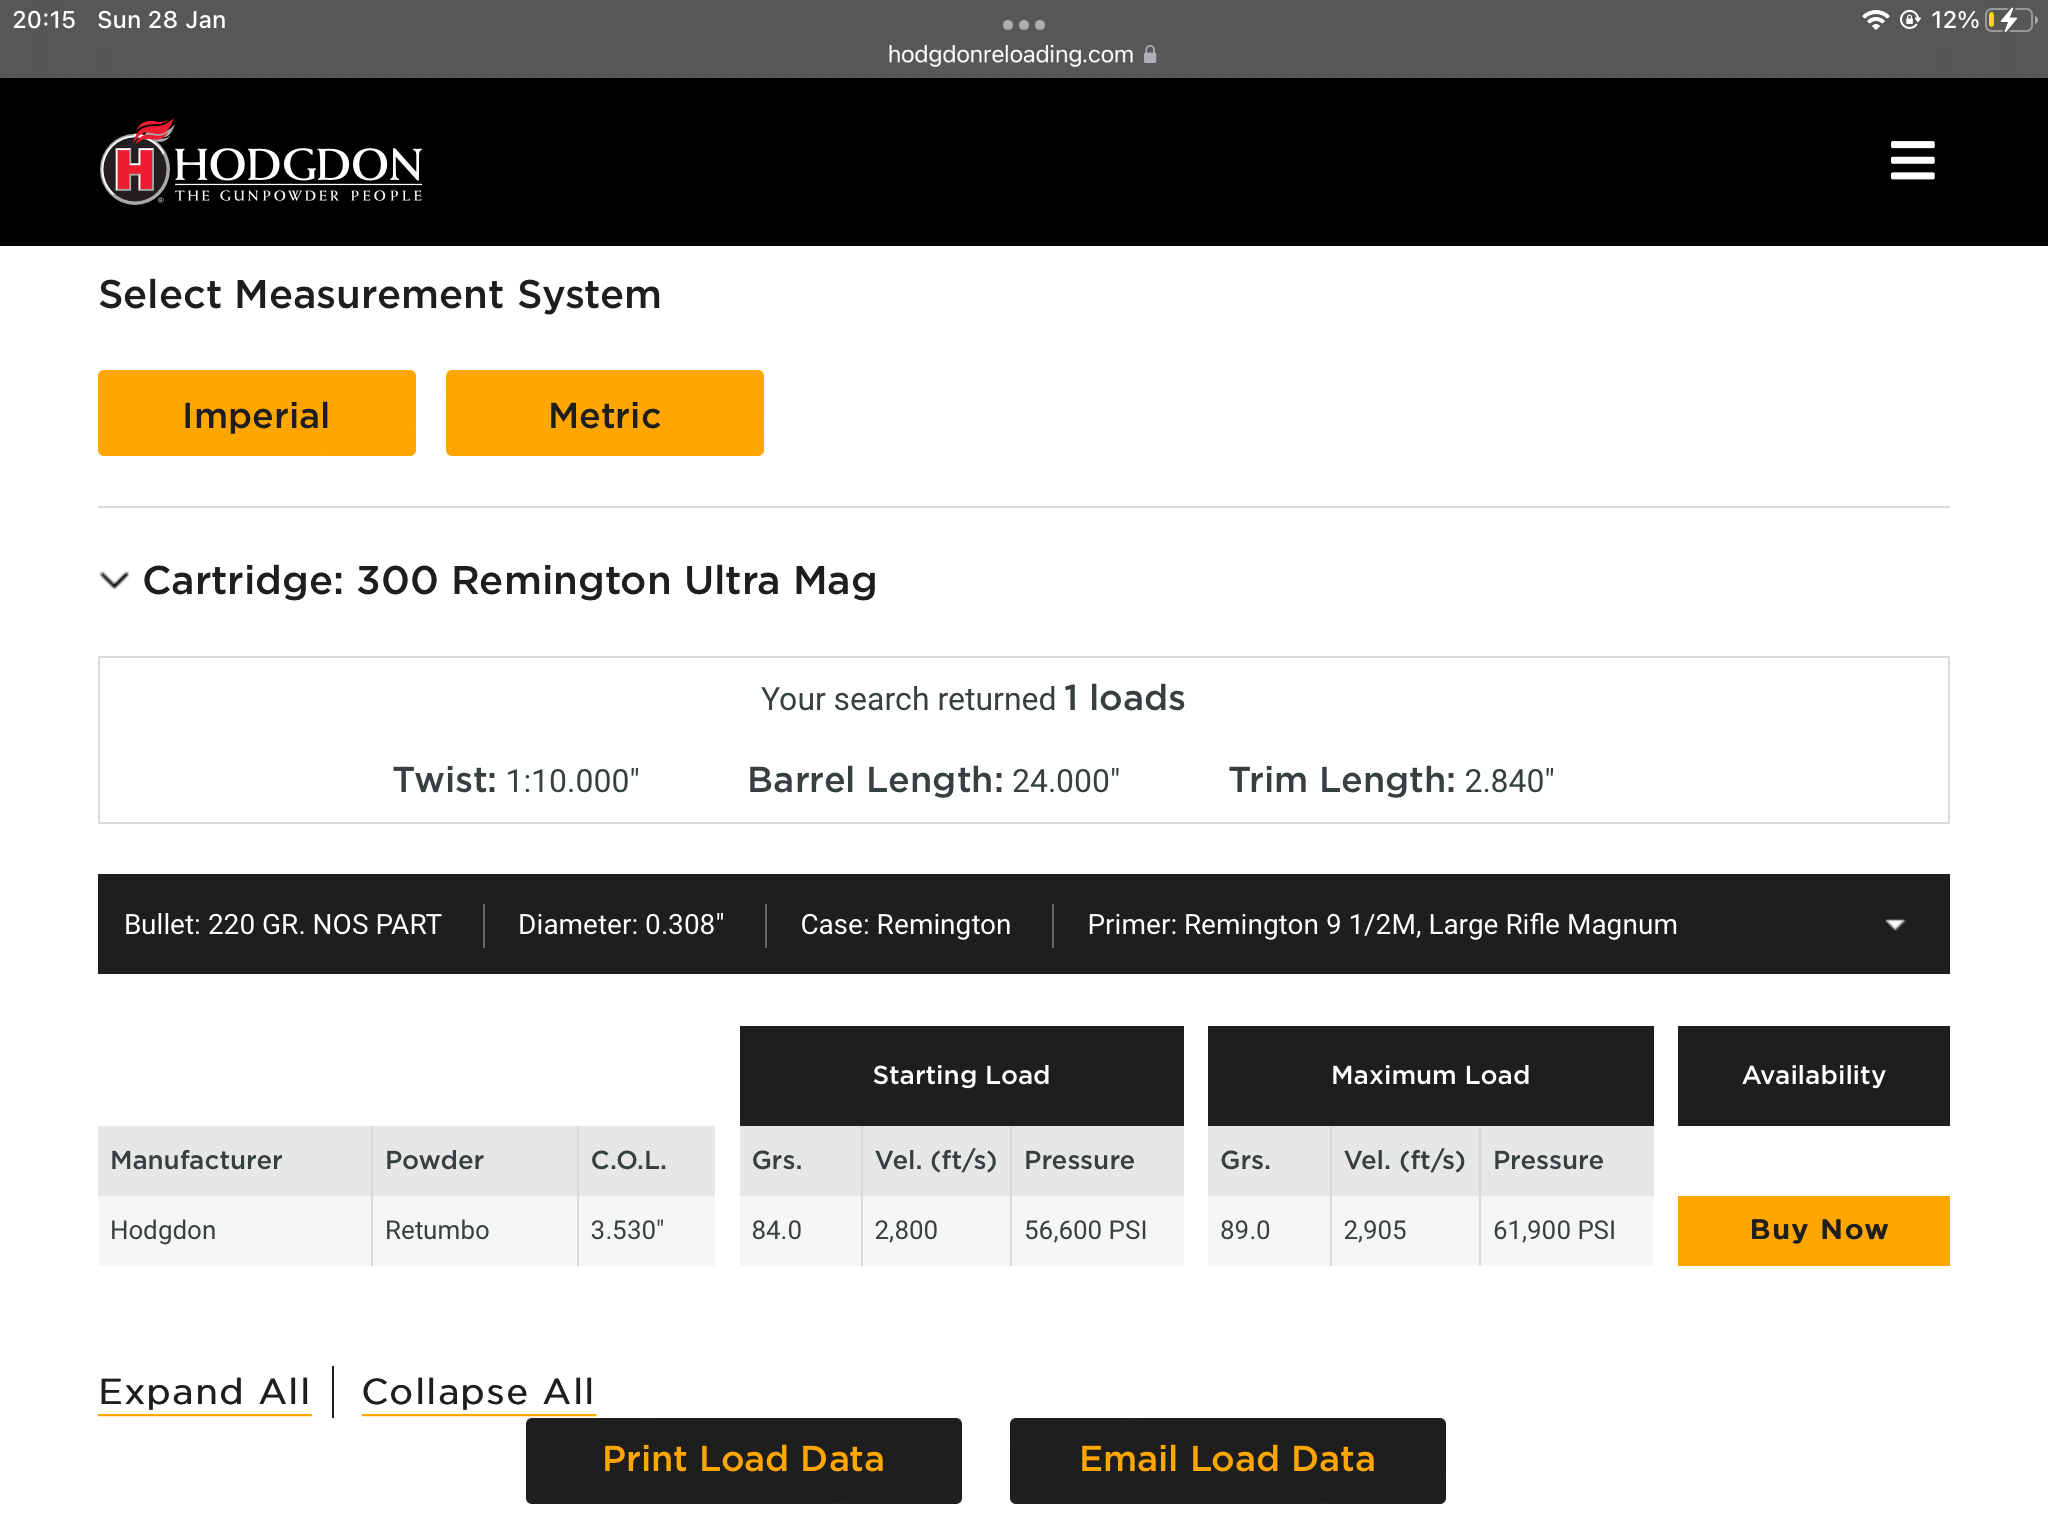
Task: Click the Barrel Length: 24.000" text
Action: 934,780
